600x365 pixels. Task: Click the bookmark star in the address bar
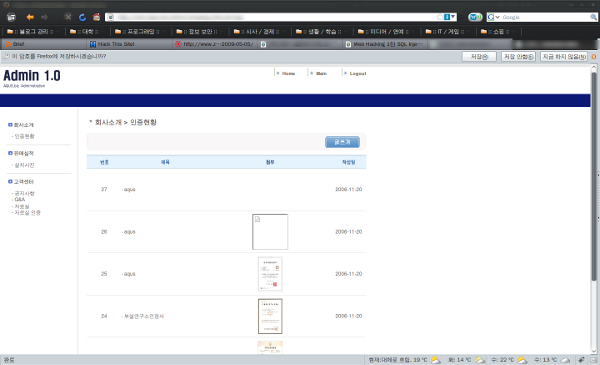(440, 17)
